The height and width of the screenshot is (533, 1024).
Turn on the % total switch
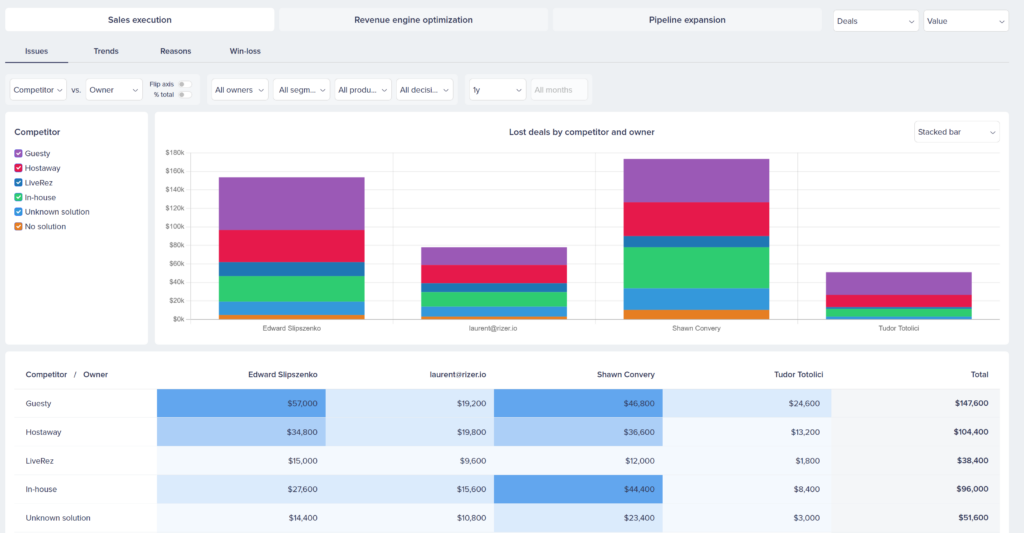186,94
